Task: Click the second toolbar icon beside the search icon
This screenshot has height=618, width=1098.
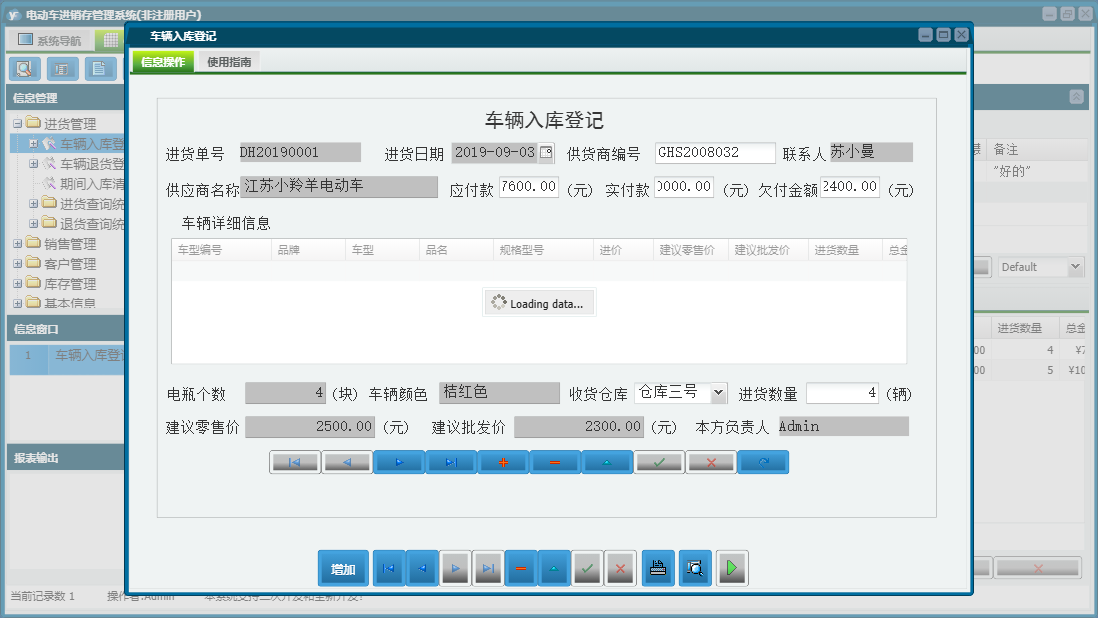Action: tap(62, 69)
